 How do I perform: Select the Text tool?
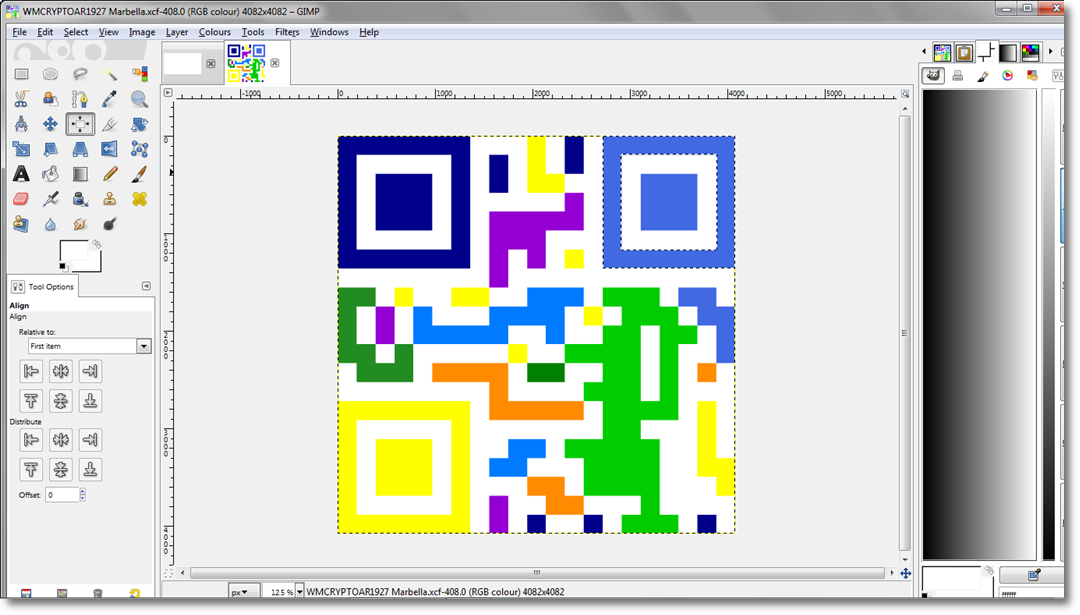pyautogui.click(x=21, y=174)
